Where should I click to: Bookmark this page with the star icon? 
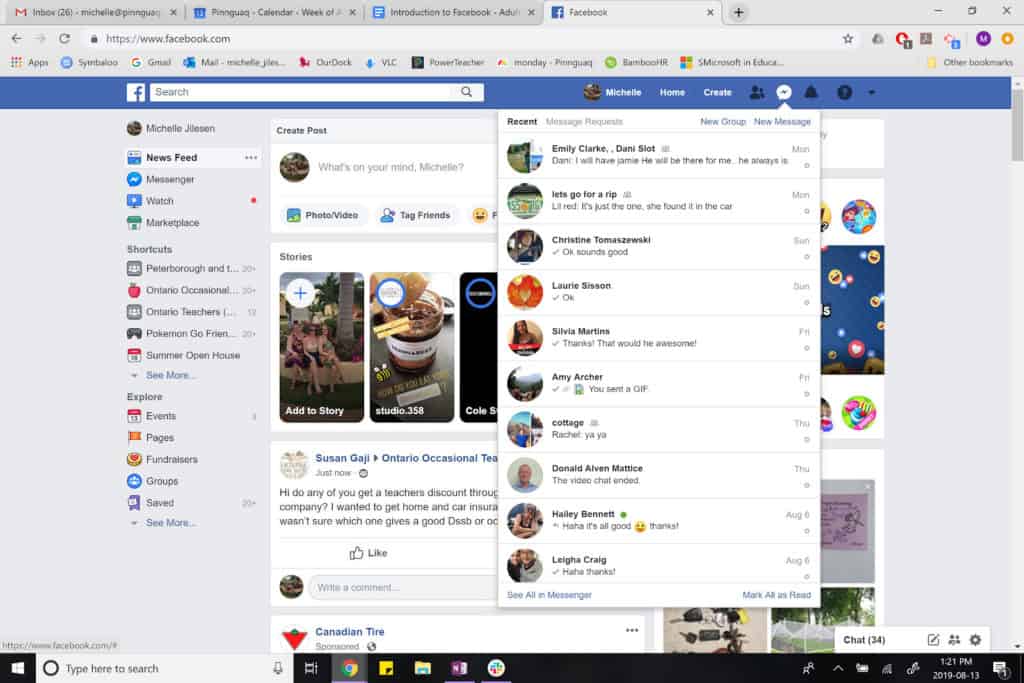coord(848,39)
